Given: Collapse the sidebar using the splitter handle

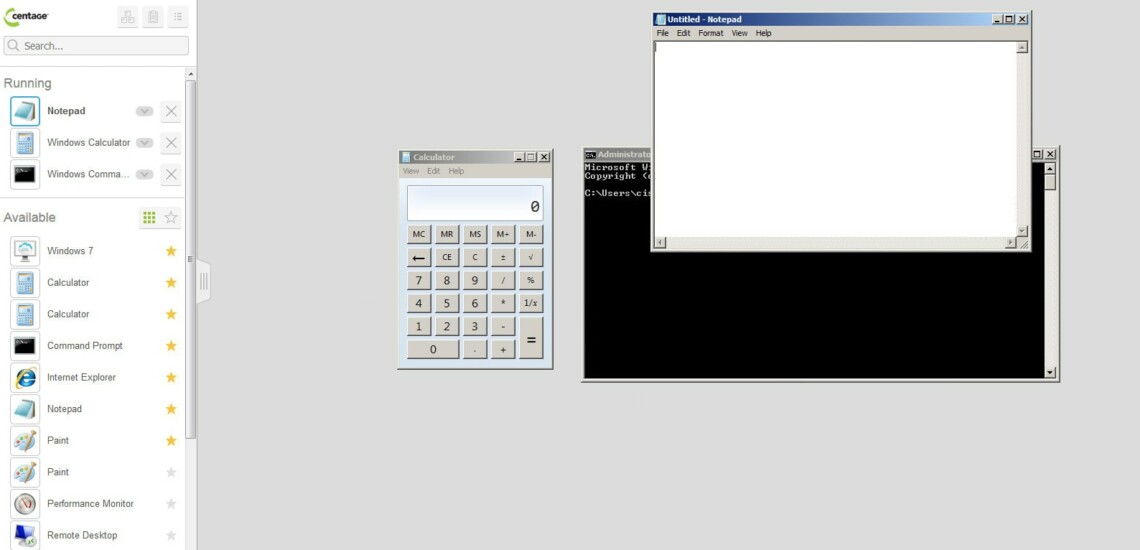Looking at the screenshot, I should 204,282.
